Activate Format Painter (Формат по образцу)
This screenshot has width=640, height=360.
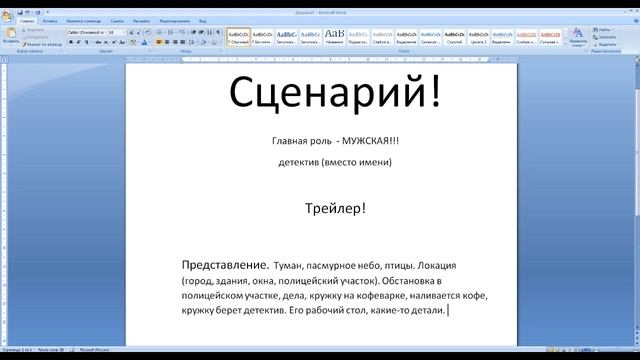[42, 44]
